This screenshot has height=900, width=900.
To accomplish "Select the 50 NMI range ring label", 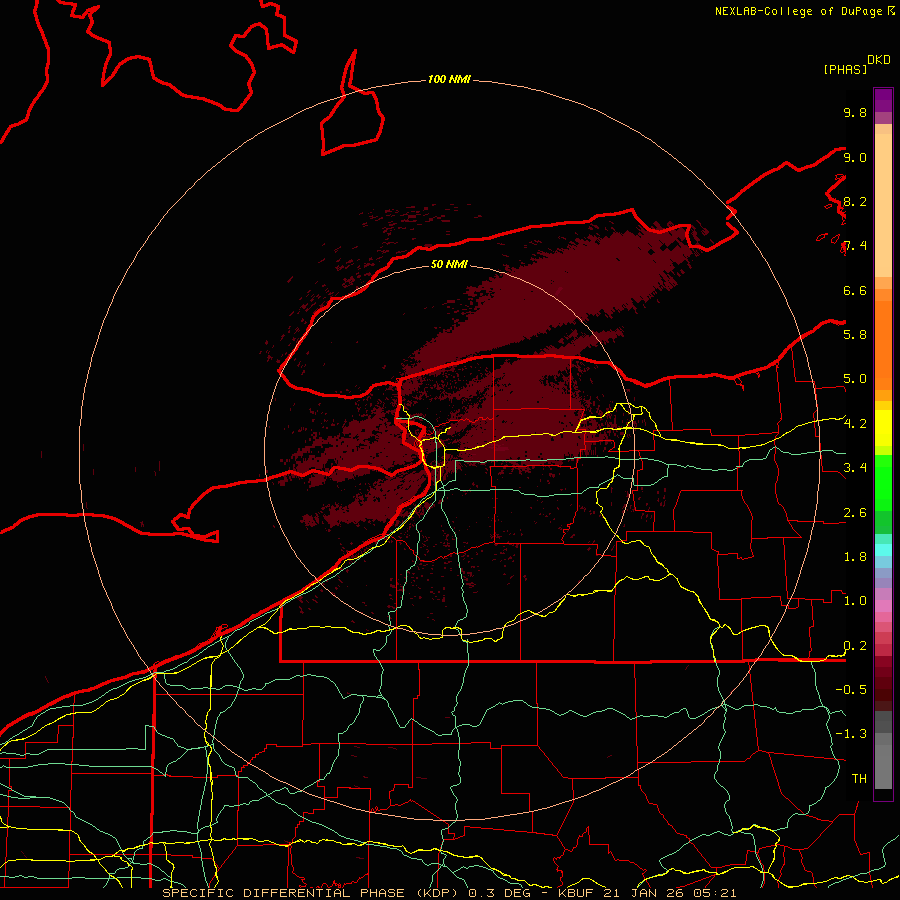I will click(x=449, y=264).
